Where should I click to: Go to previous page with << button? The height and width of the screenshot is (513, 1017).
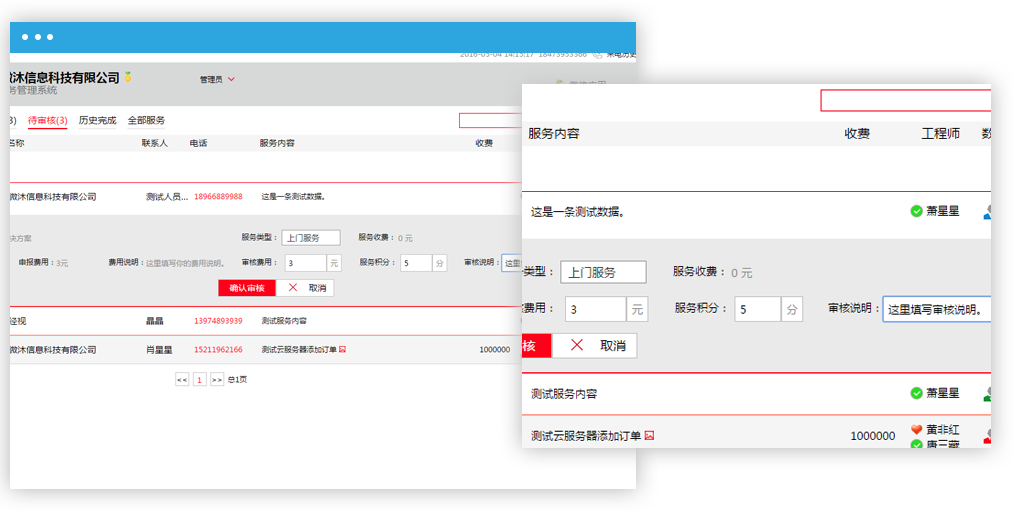(182, 380)
